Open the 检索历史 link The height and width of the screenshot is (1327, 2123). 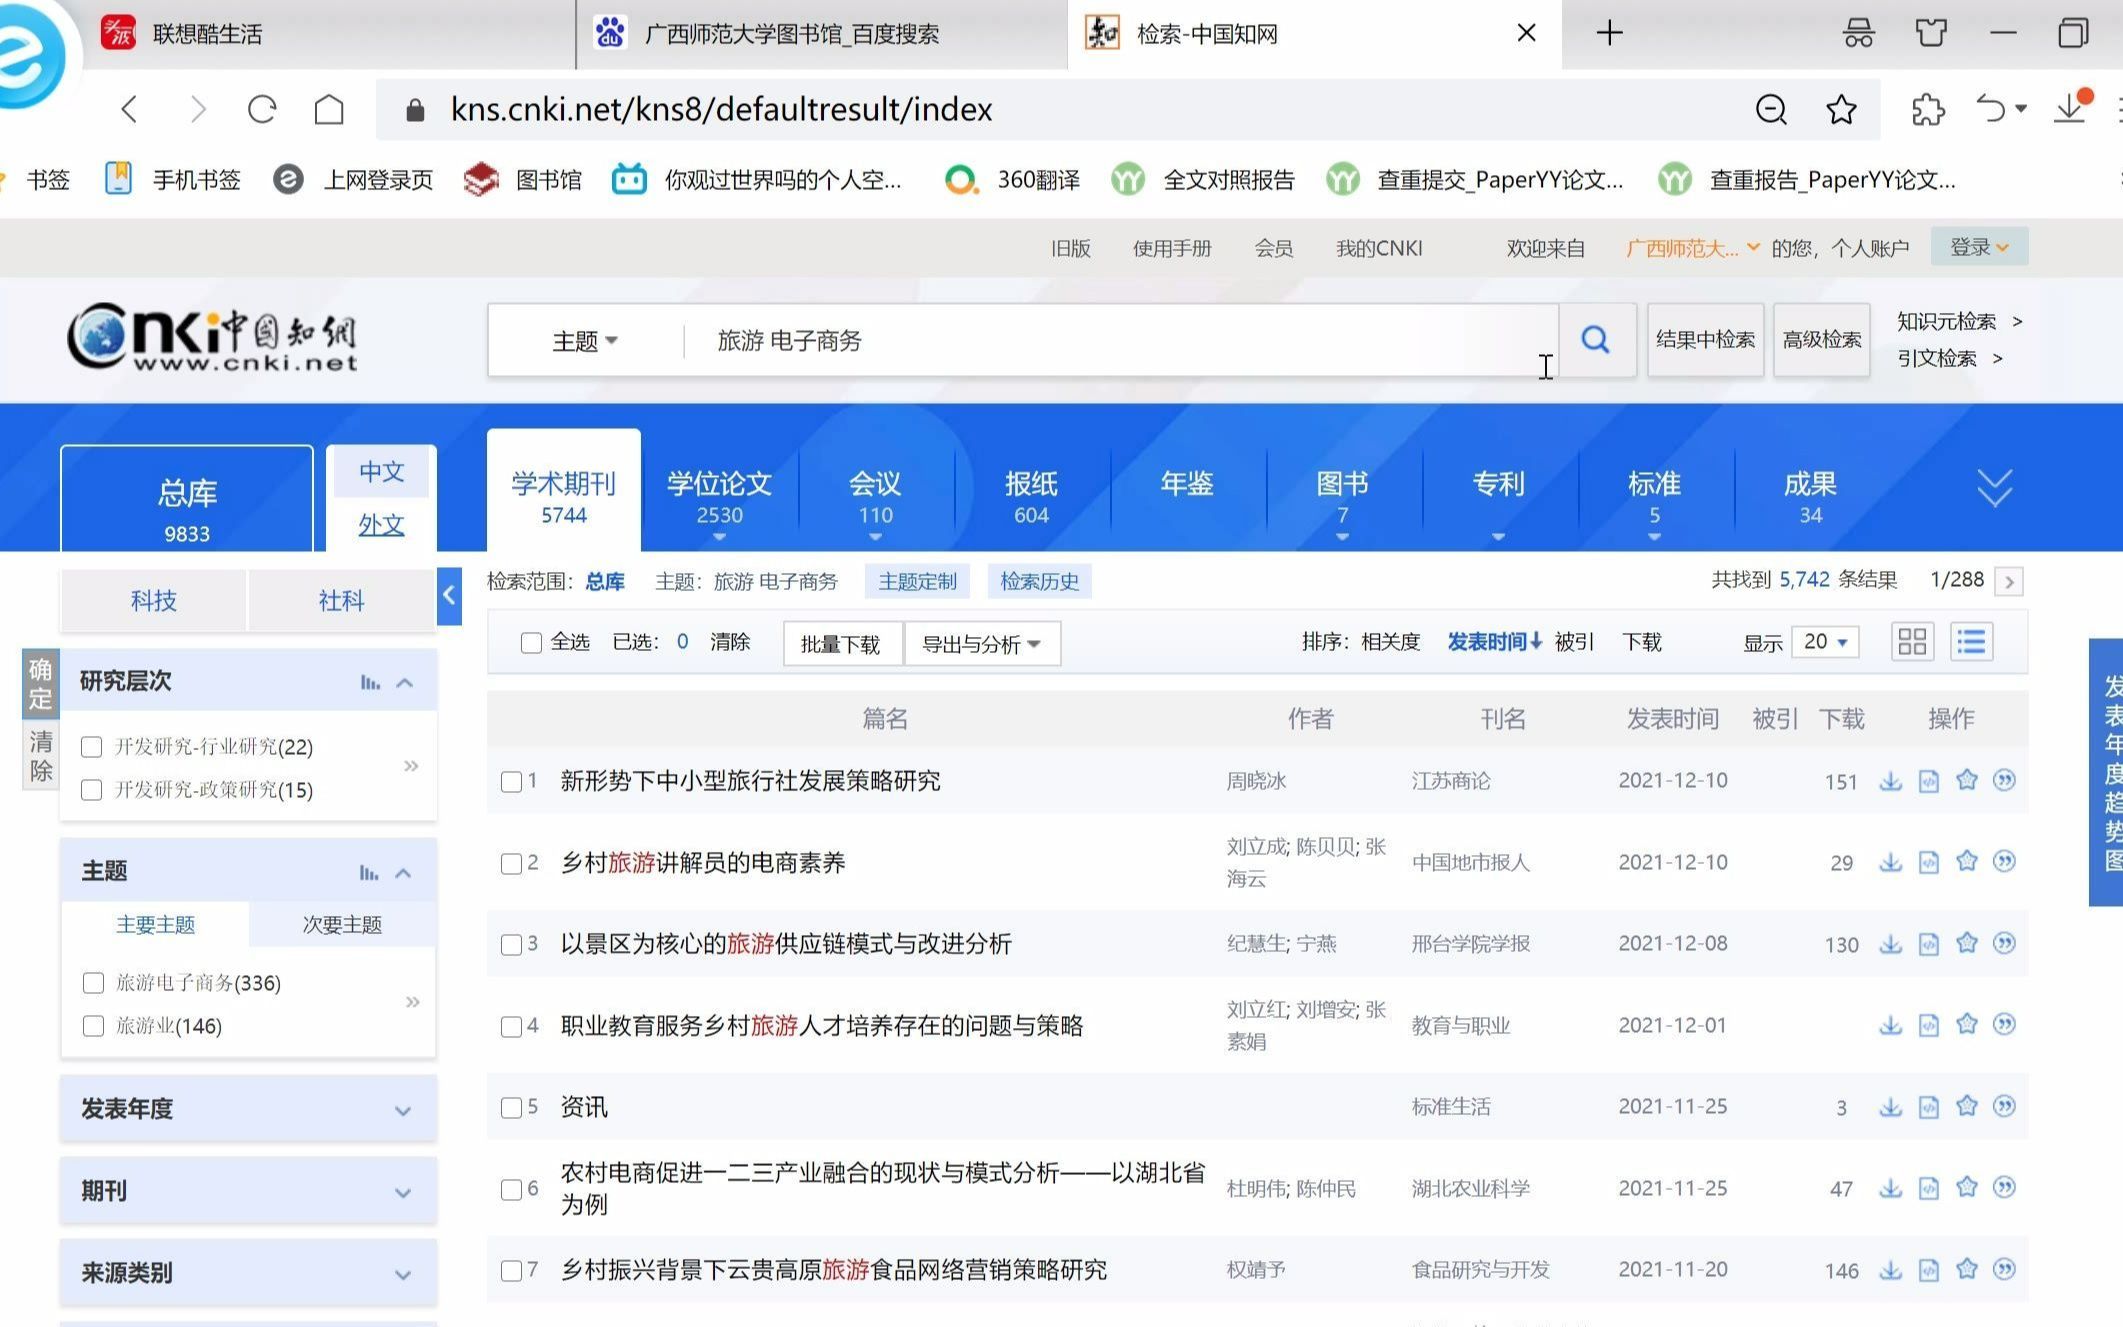[x=1039, y=582]
